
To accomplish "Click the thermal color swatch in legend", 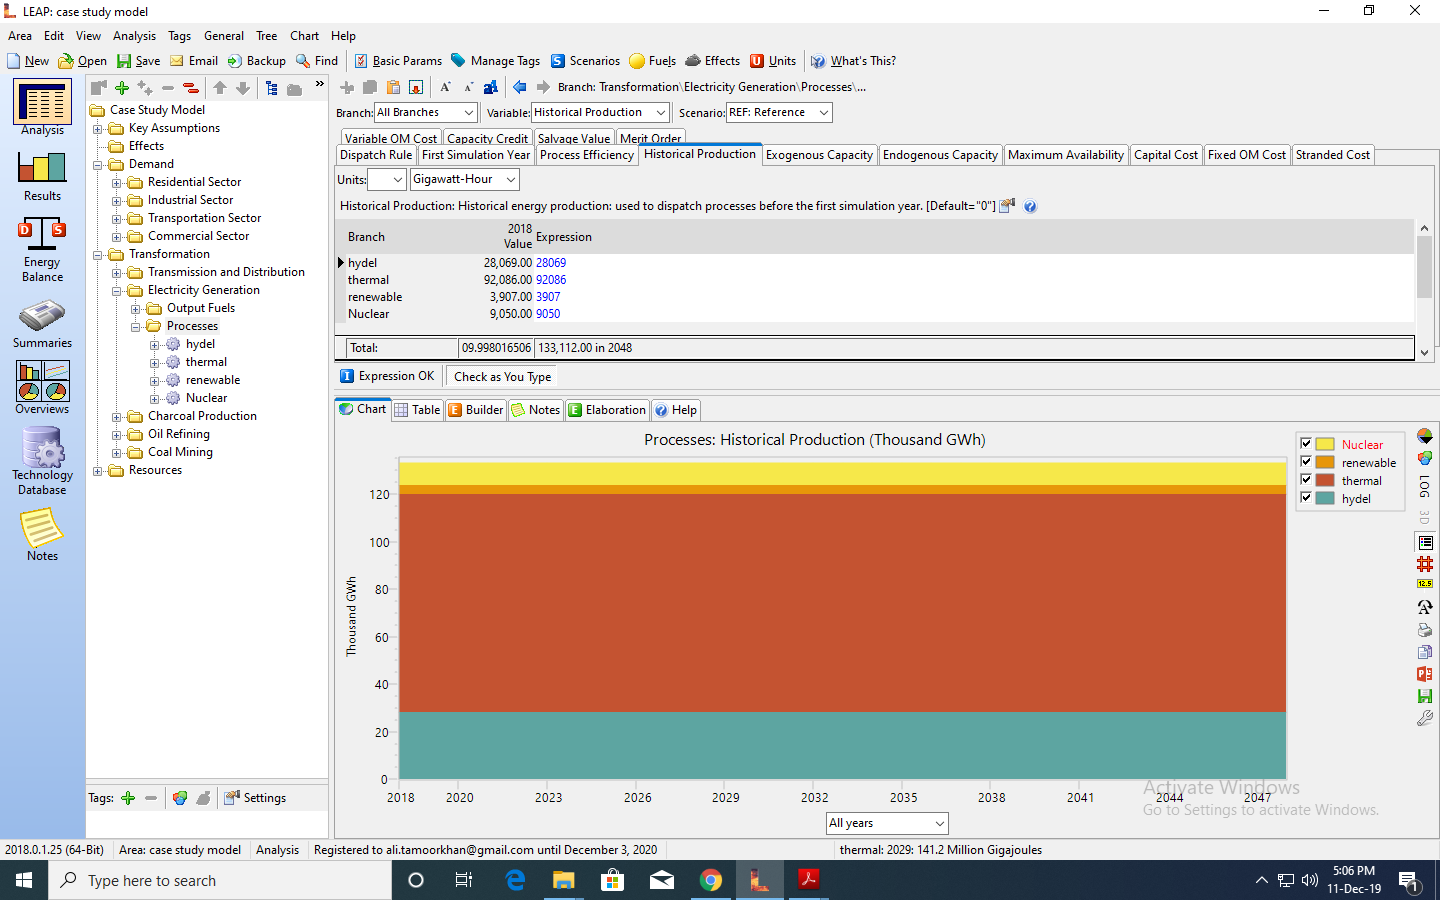I will coord(1325,481).
